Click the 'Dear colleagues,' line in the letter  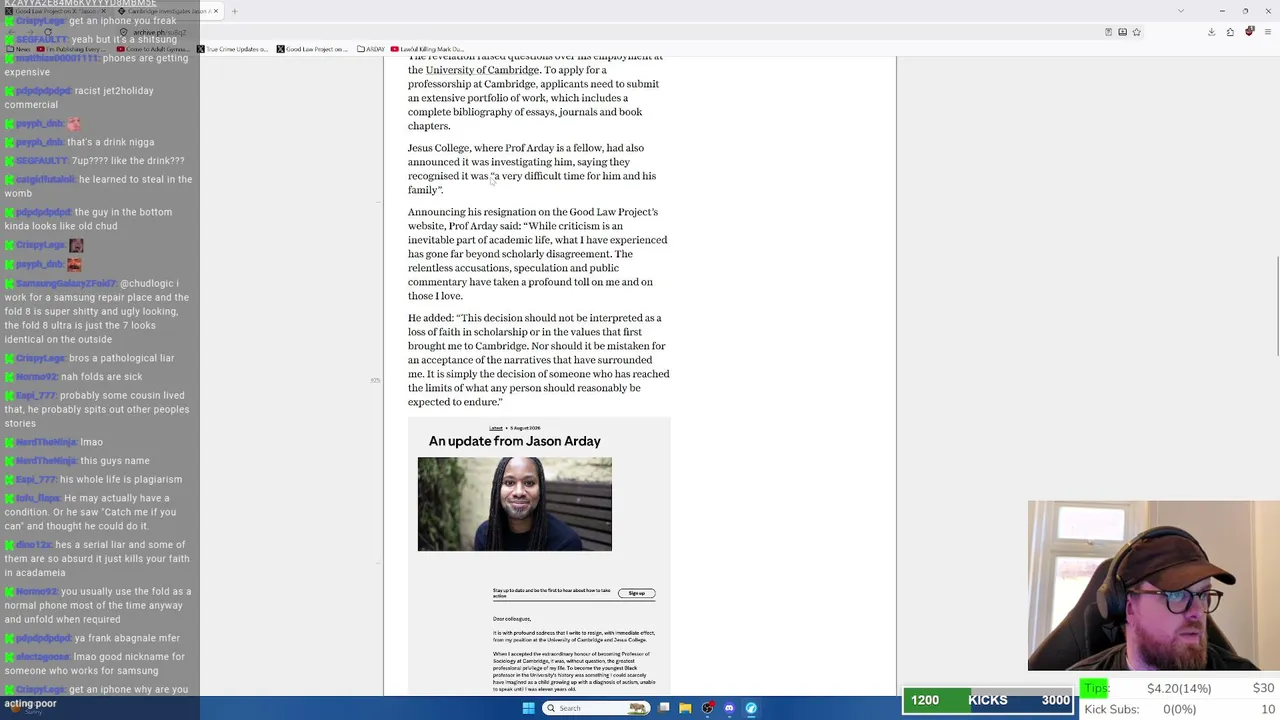[512, 619]
